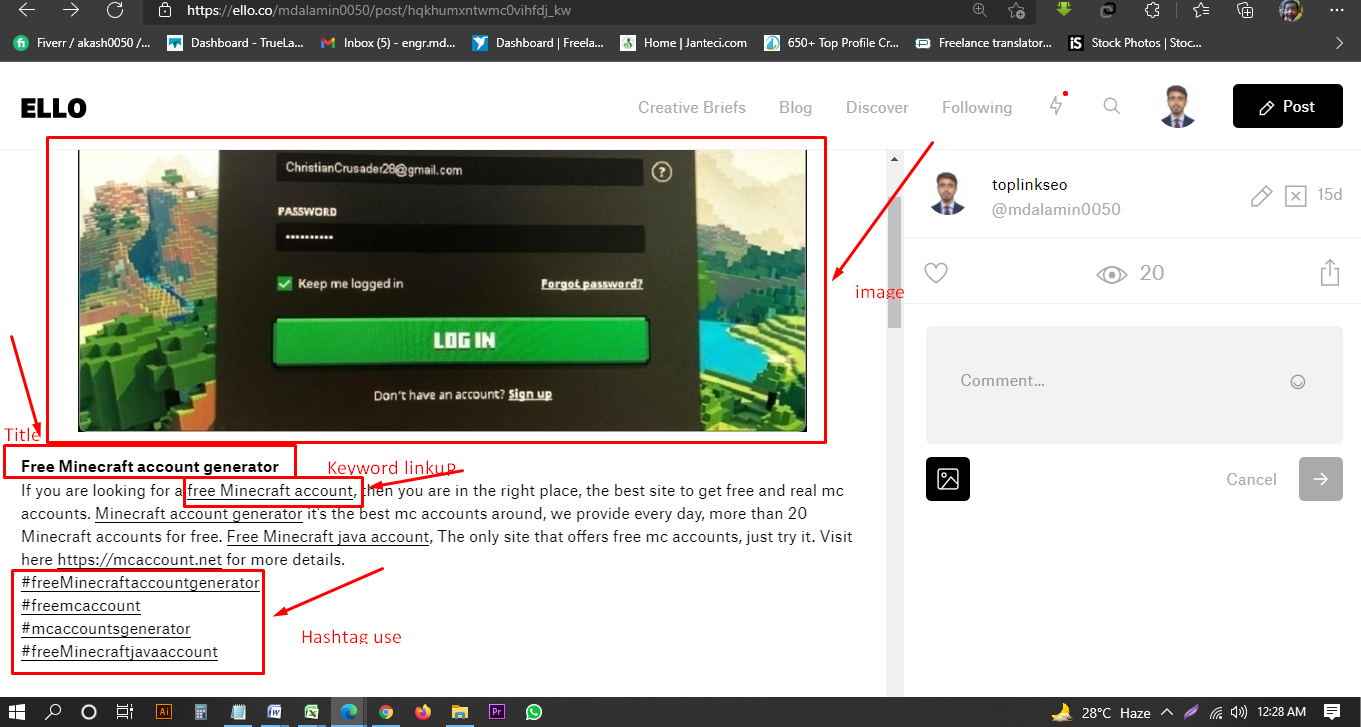This screenshot has width=1361, height=727.
Task: Submit the comment with arrow button
Action: [1320, 479]
